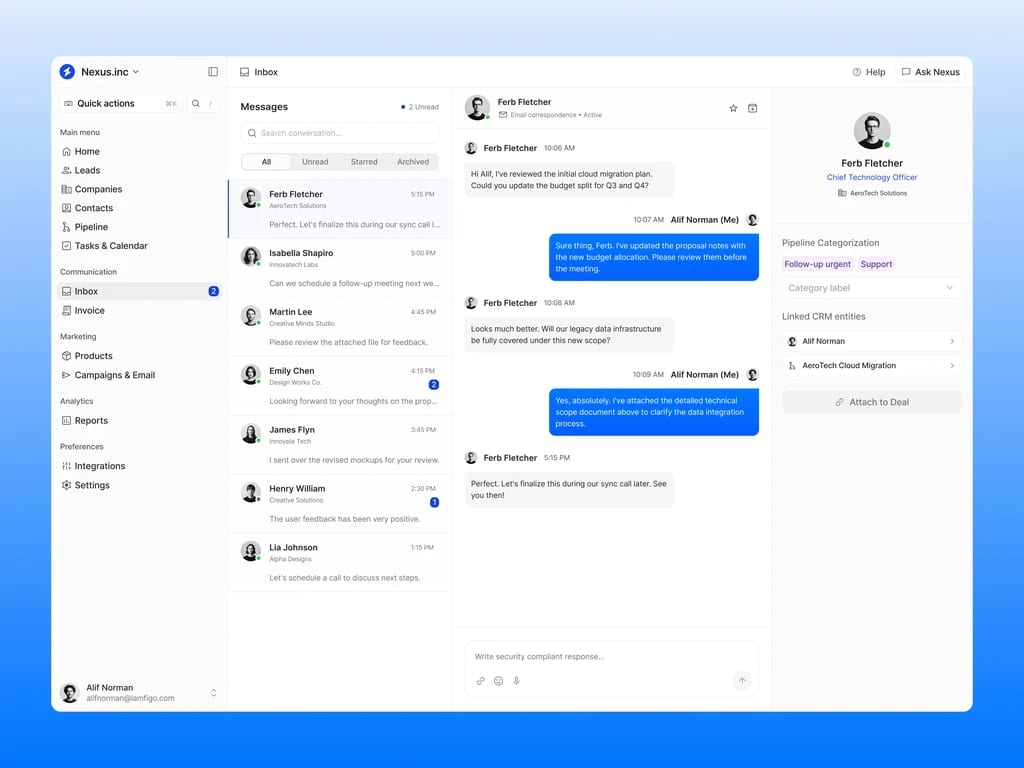
Task: Focus the Search conversation field
Action: click(x=340, y=133)
